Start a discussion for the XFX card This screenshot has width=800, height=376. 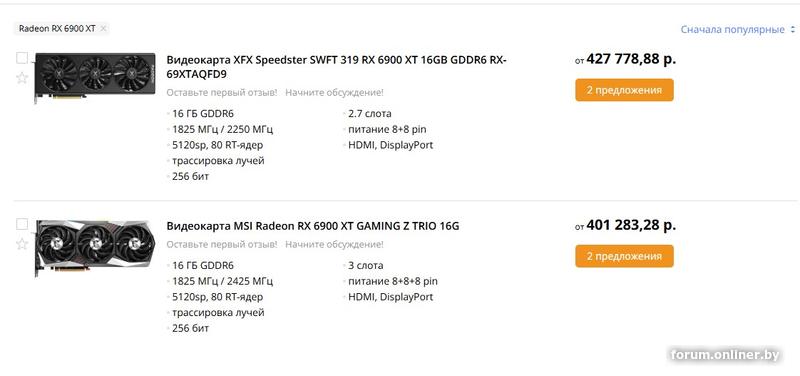334,92
